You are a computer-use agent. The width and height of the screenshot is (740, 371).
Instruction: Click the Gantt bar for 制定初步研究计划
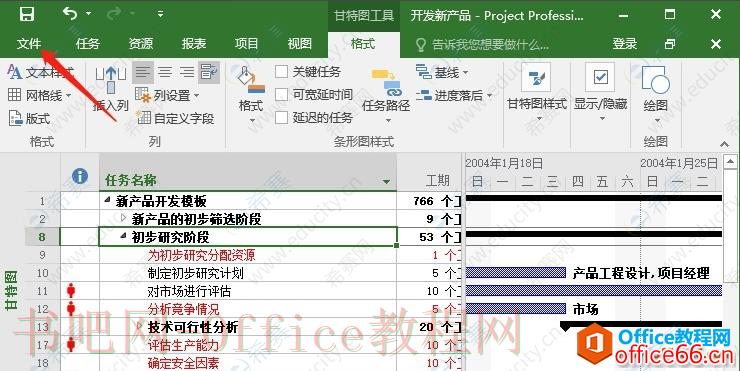(x=516, y=272)
